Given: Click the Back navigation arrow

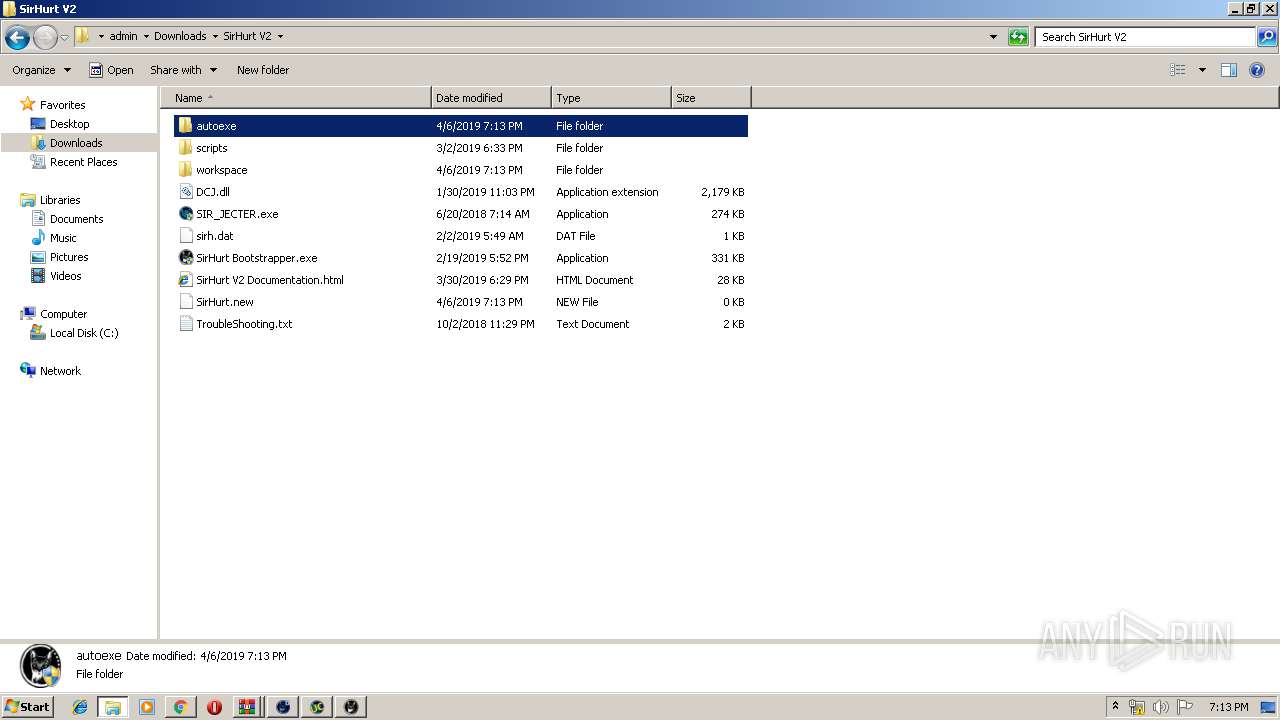Looking at the screenshot, I should [x=17, y=37].
